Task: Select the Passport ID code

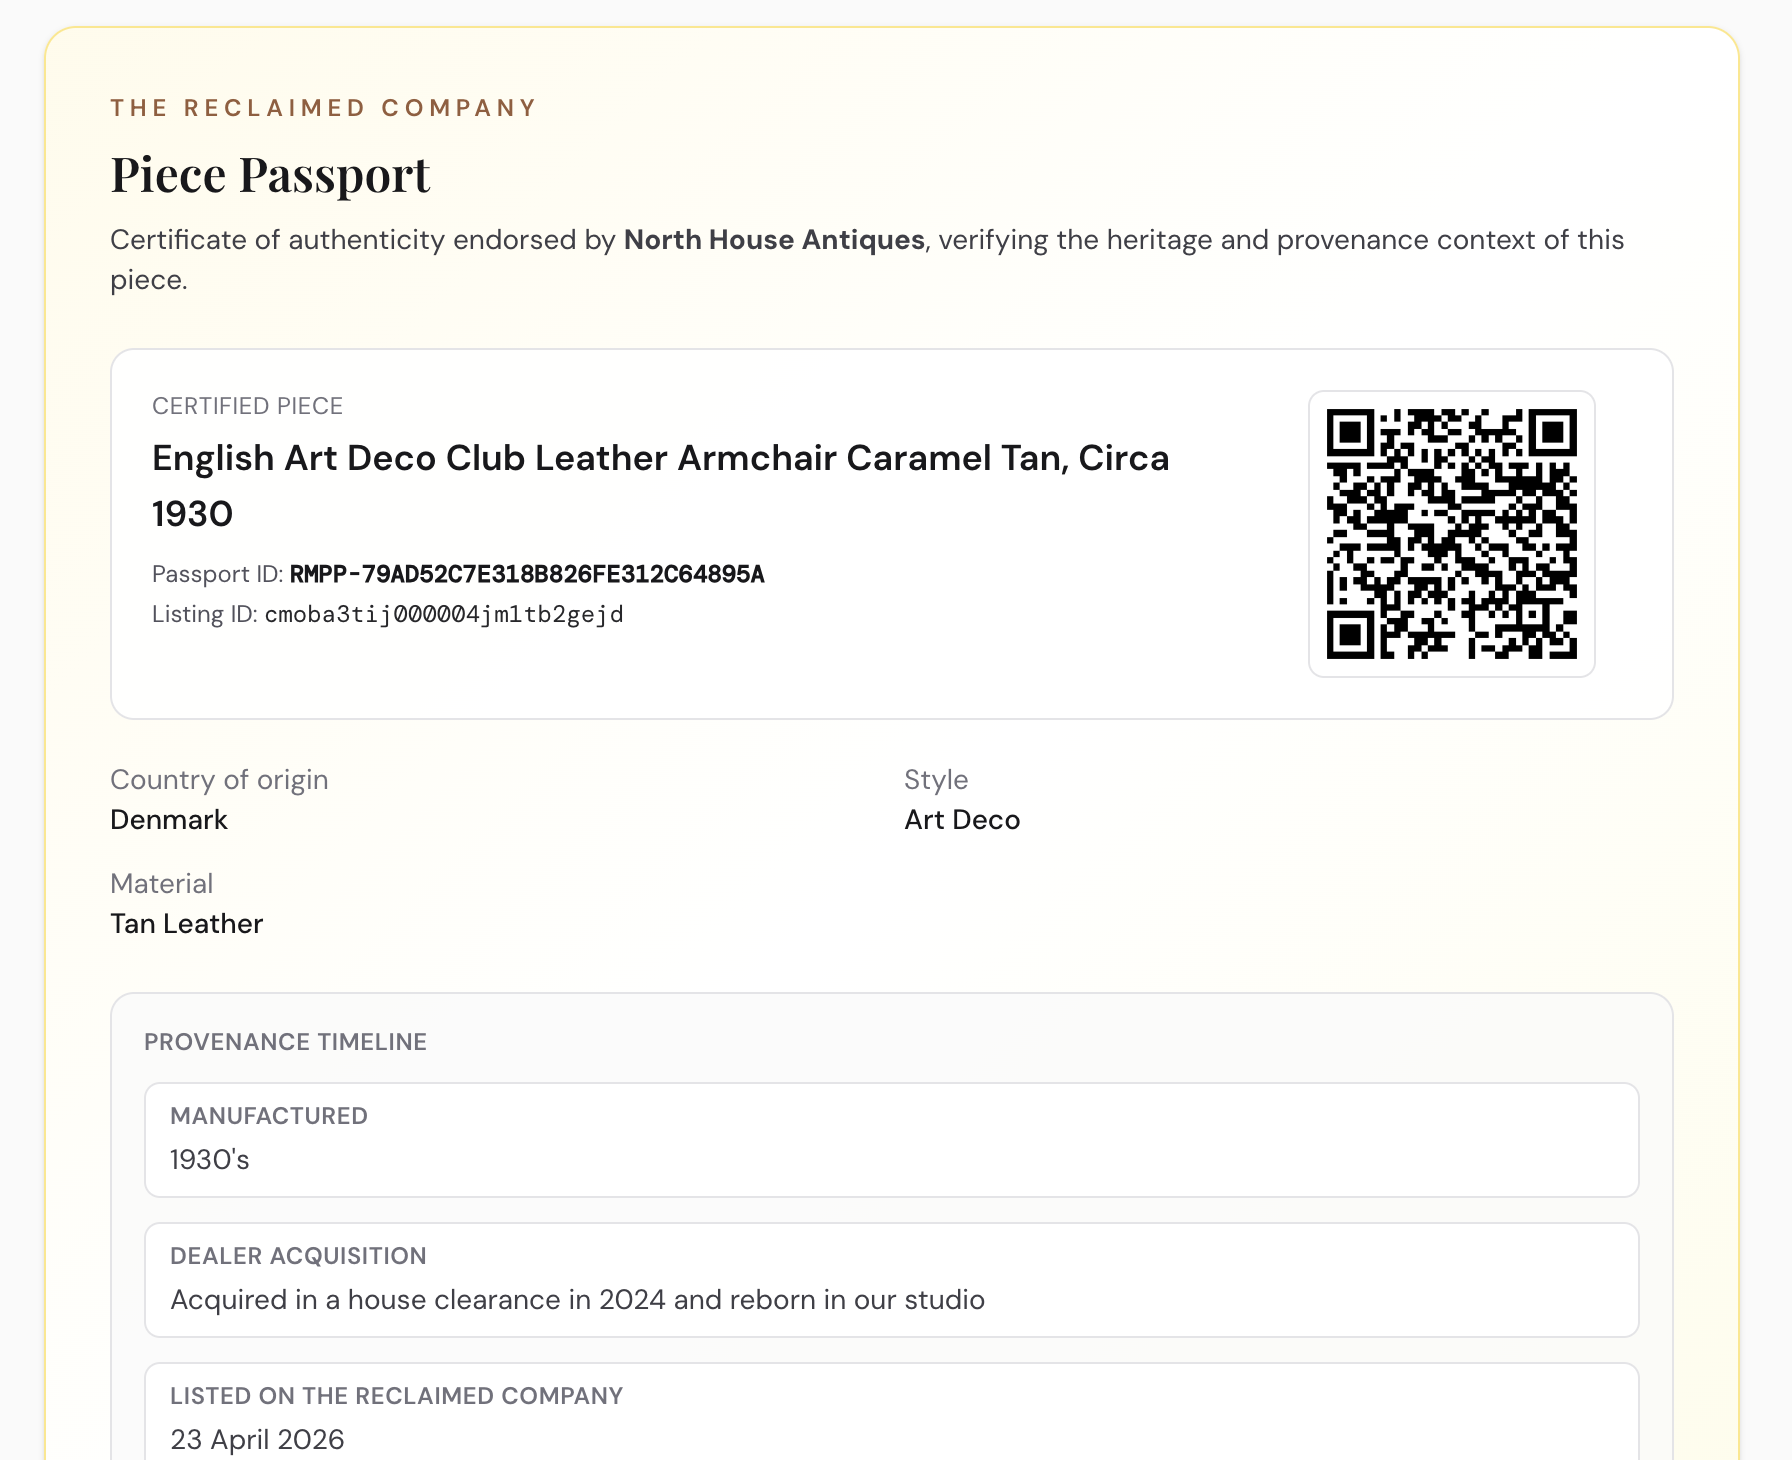Action: [x=527, y=574]
